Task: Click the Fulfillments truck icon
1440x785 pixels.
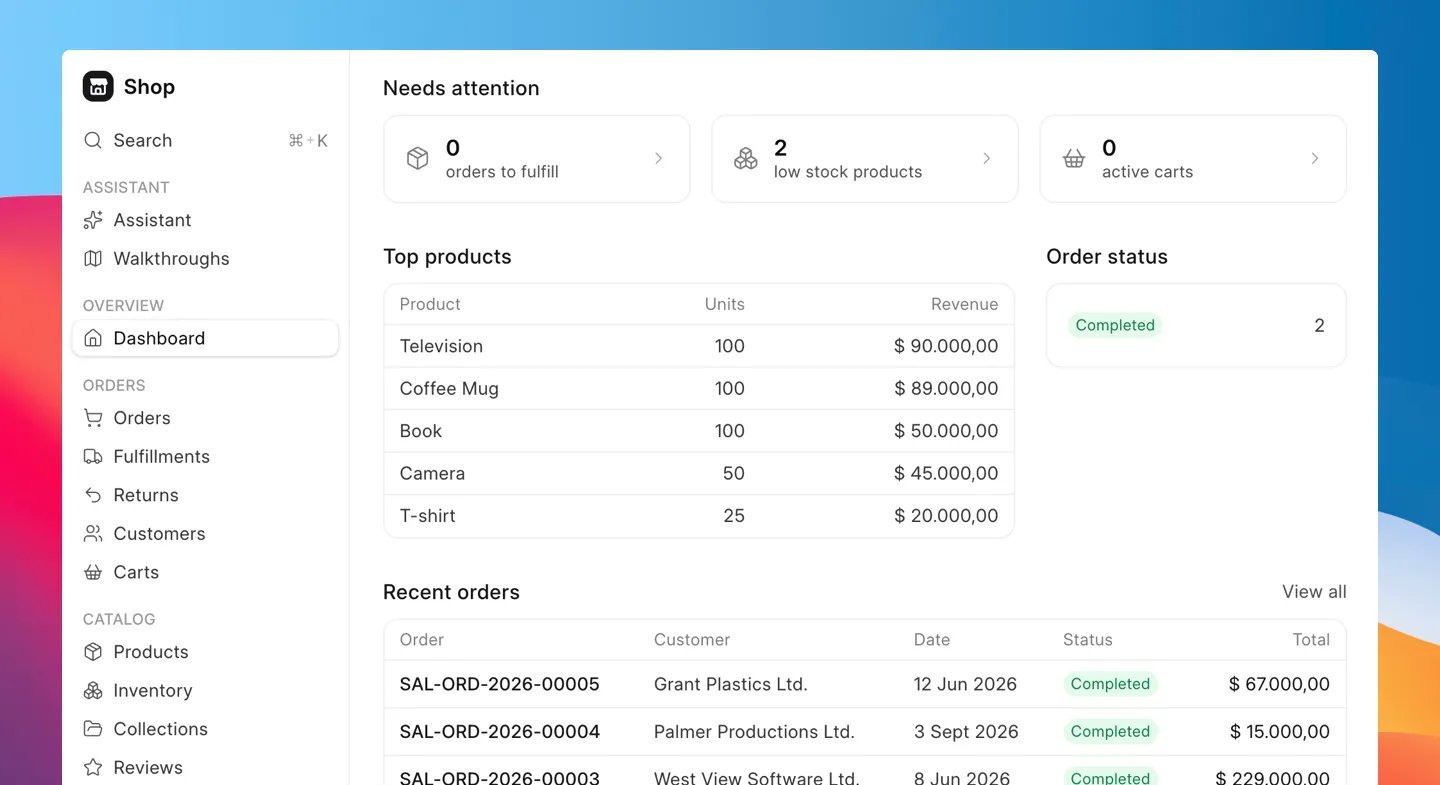Action: pyautogui.click(x=93, y=456)
